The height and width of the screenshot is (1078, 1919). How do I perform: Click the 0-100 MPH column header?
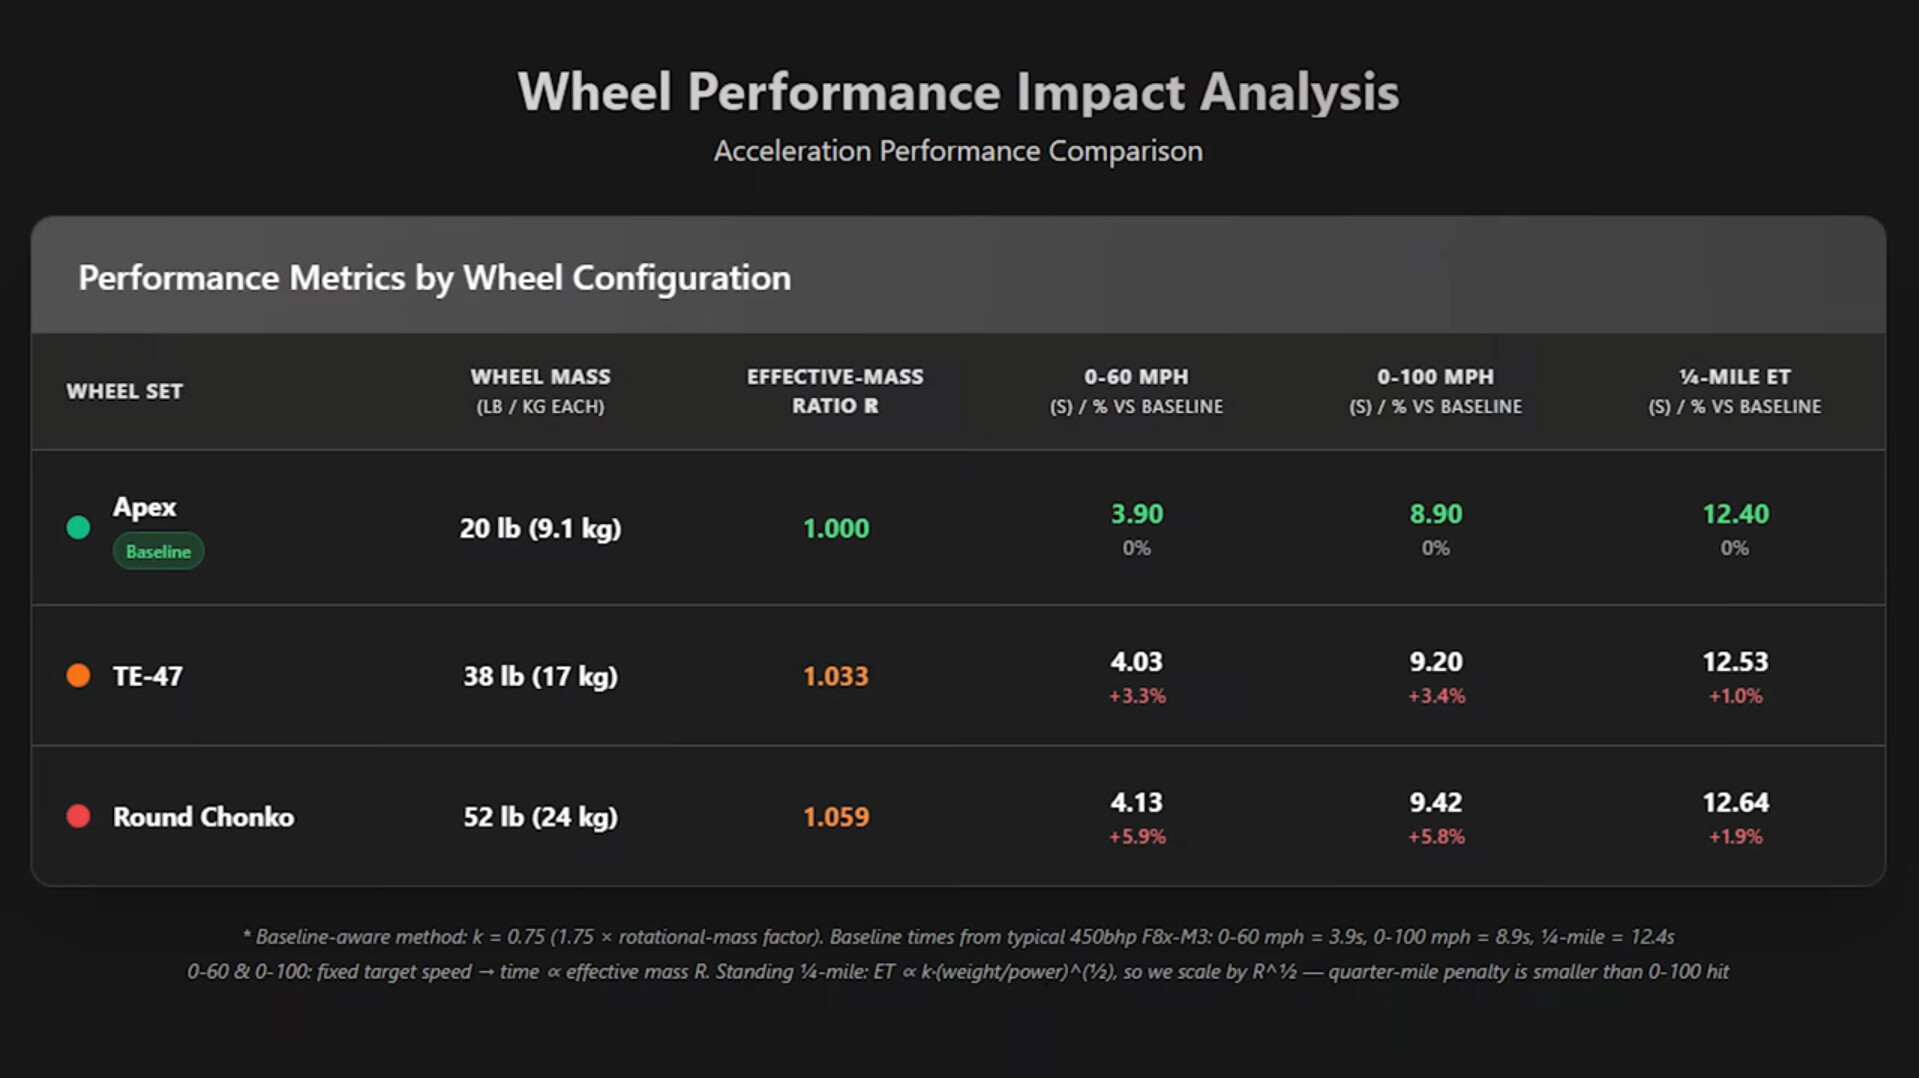click(x=1435, y=390)
